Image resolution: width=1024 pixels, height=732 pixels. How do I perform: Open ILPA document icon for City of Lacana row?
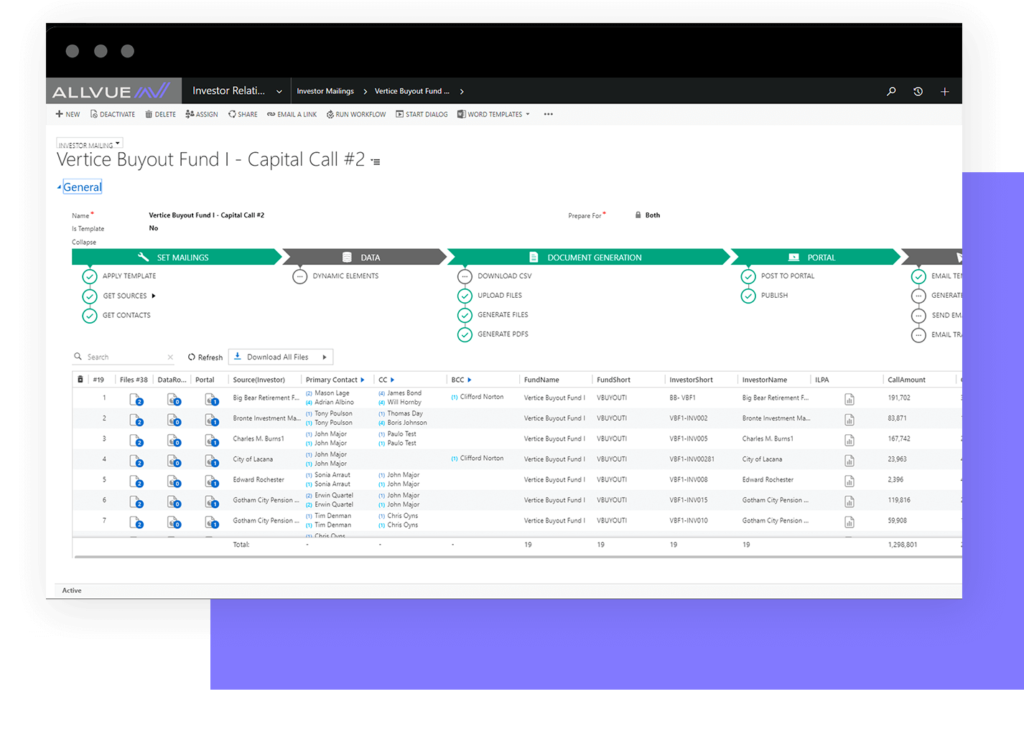849,460
